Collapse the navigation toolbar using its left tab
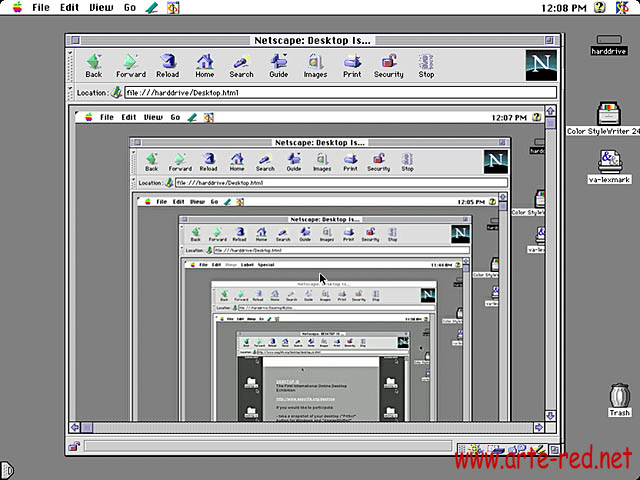Screen dimensions: 640x480 [72, 66]
